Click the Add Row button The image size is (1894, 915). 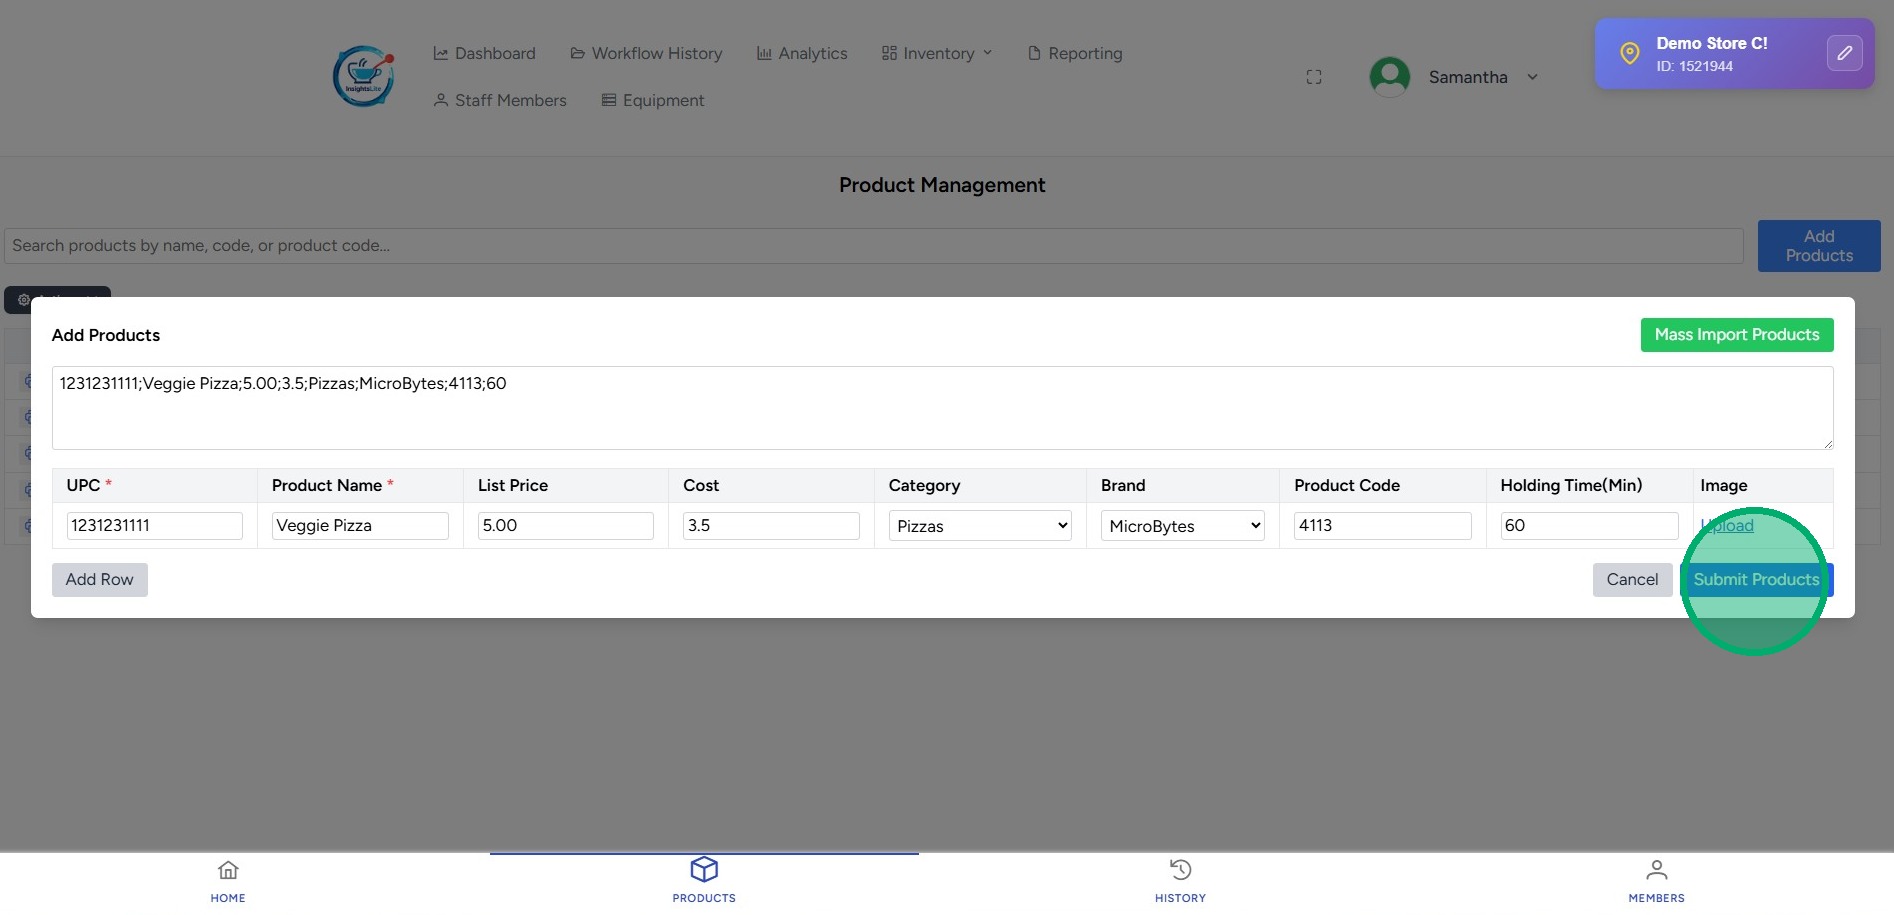[x=99, y=580]
